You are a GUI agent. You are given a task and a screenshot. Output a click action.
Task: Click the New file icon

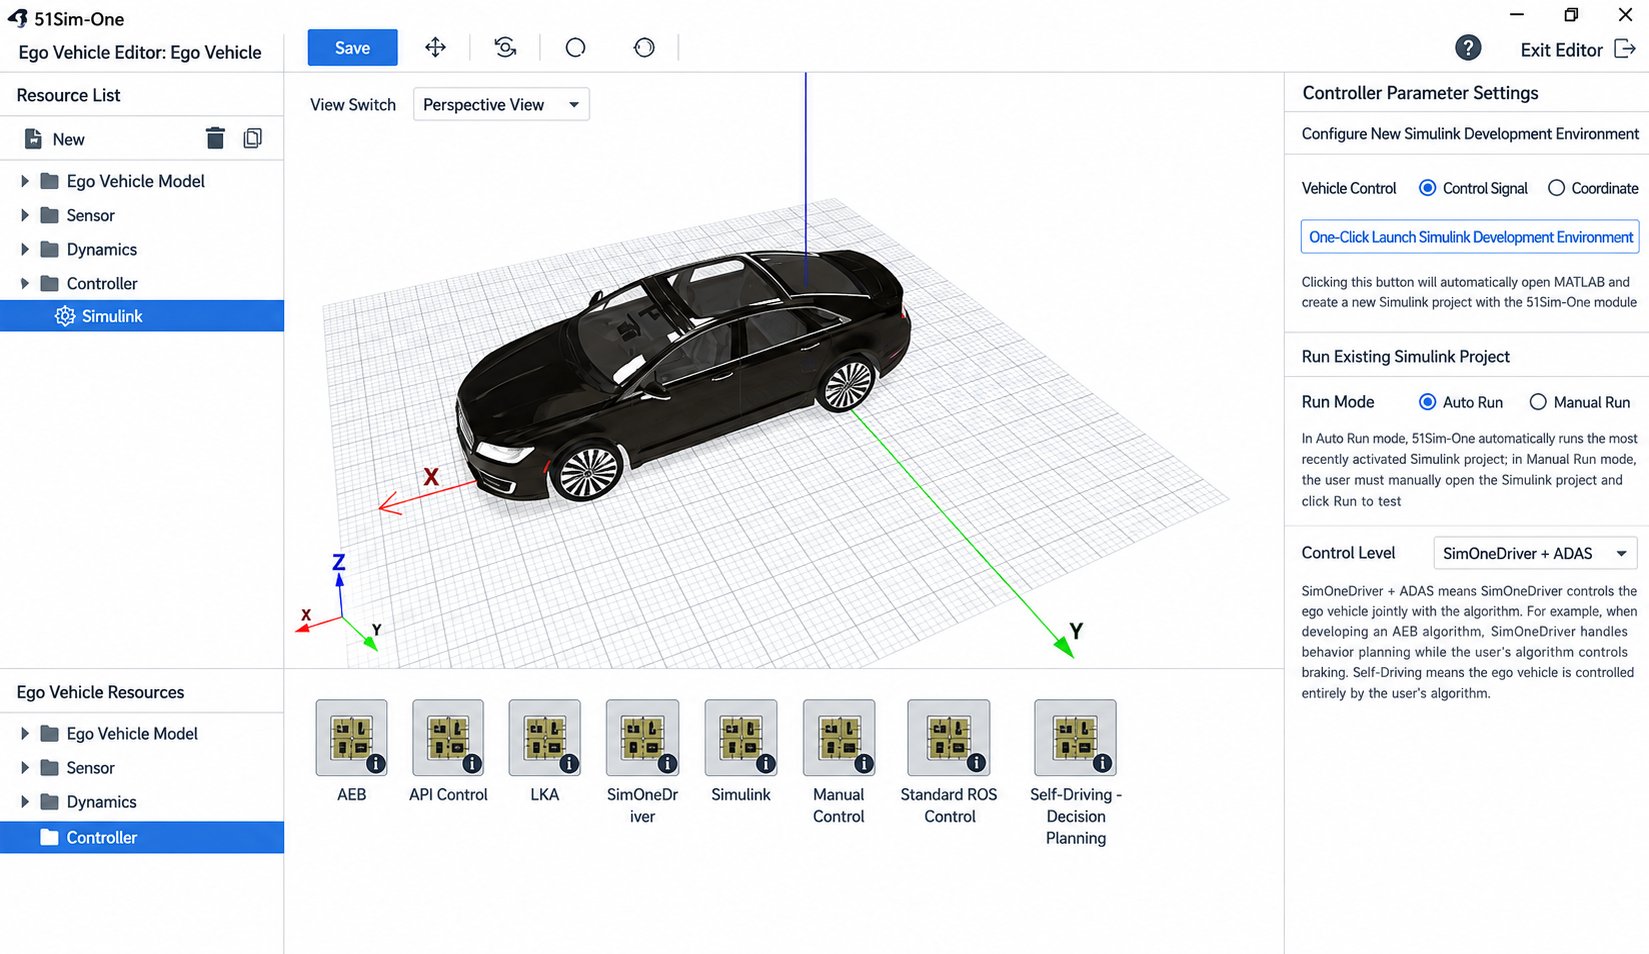pos(33,139)
